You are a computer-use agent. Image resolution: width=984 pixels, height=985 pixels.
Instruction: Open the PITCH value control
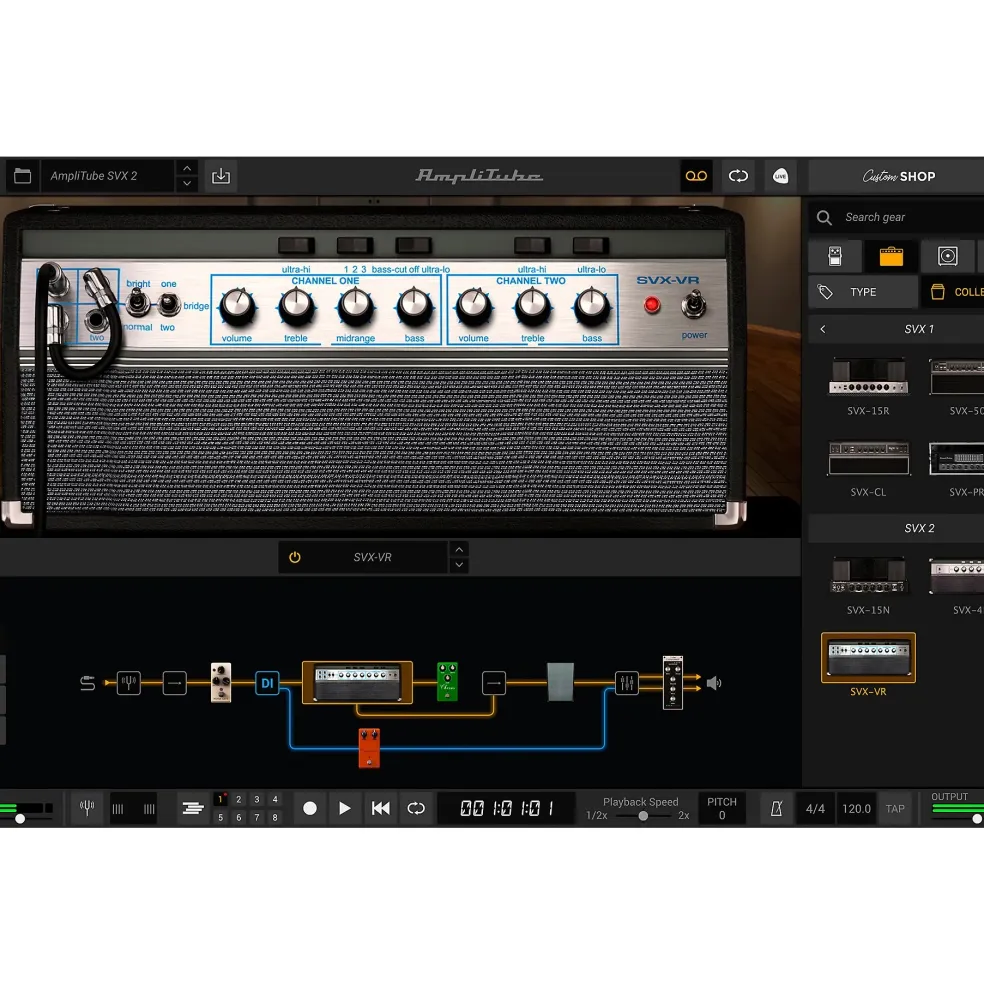pyautogui.click(x=721, y=808)
